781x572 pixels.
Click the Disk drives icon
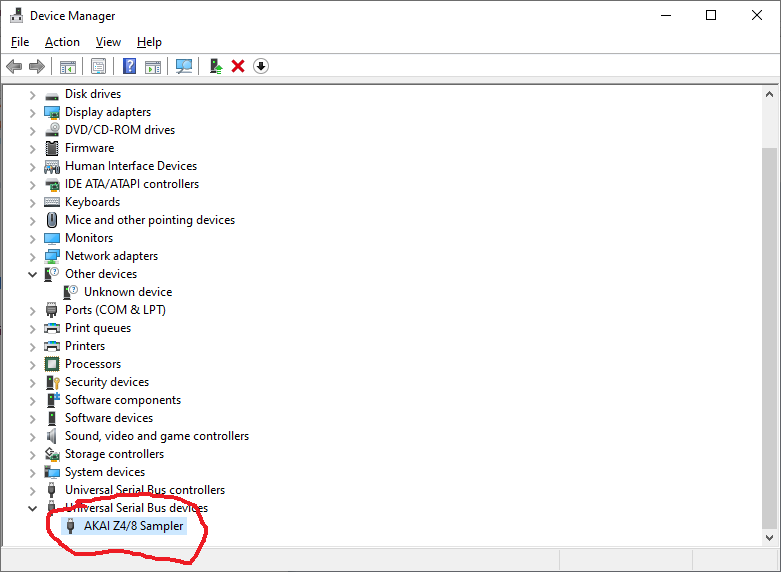tap(52, 95)
